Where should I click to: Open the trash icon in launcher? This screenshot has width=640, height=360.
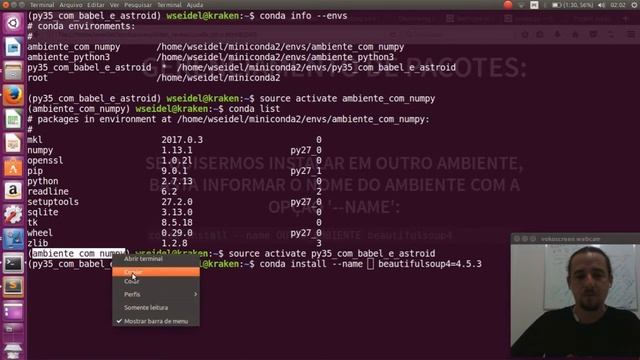pyautogui.click(x=13, y=350)
